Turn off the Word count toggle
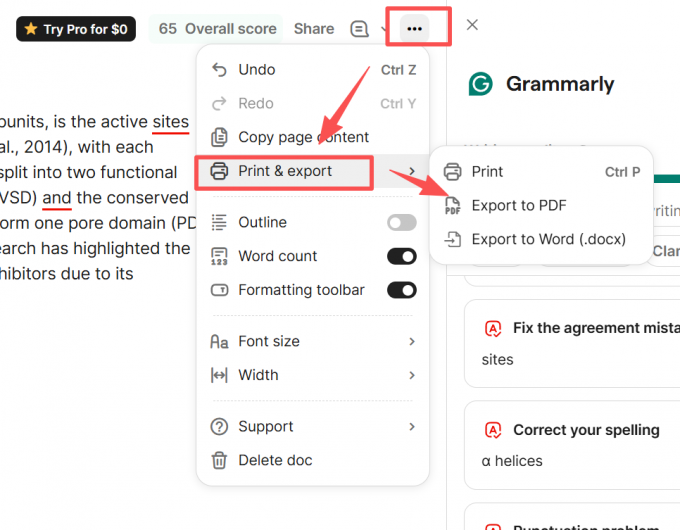Viewport: 680px width, 530px height. [402, 256]
